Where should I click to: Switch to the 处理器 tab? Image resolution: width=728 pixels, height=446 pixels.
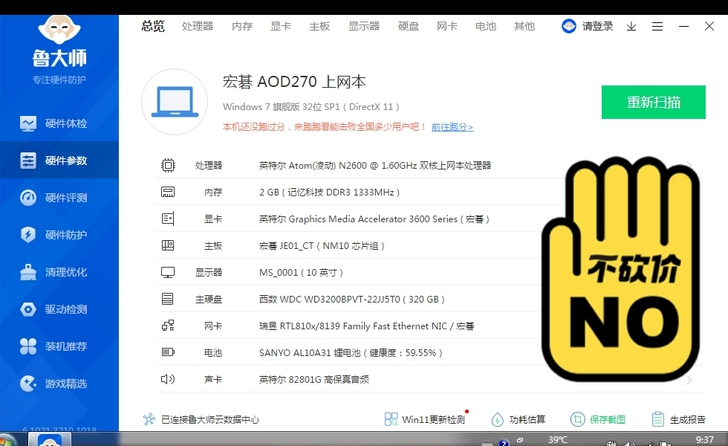coord(198,26)
